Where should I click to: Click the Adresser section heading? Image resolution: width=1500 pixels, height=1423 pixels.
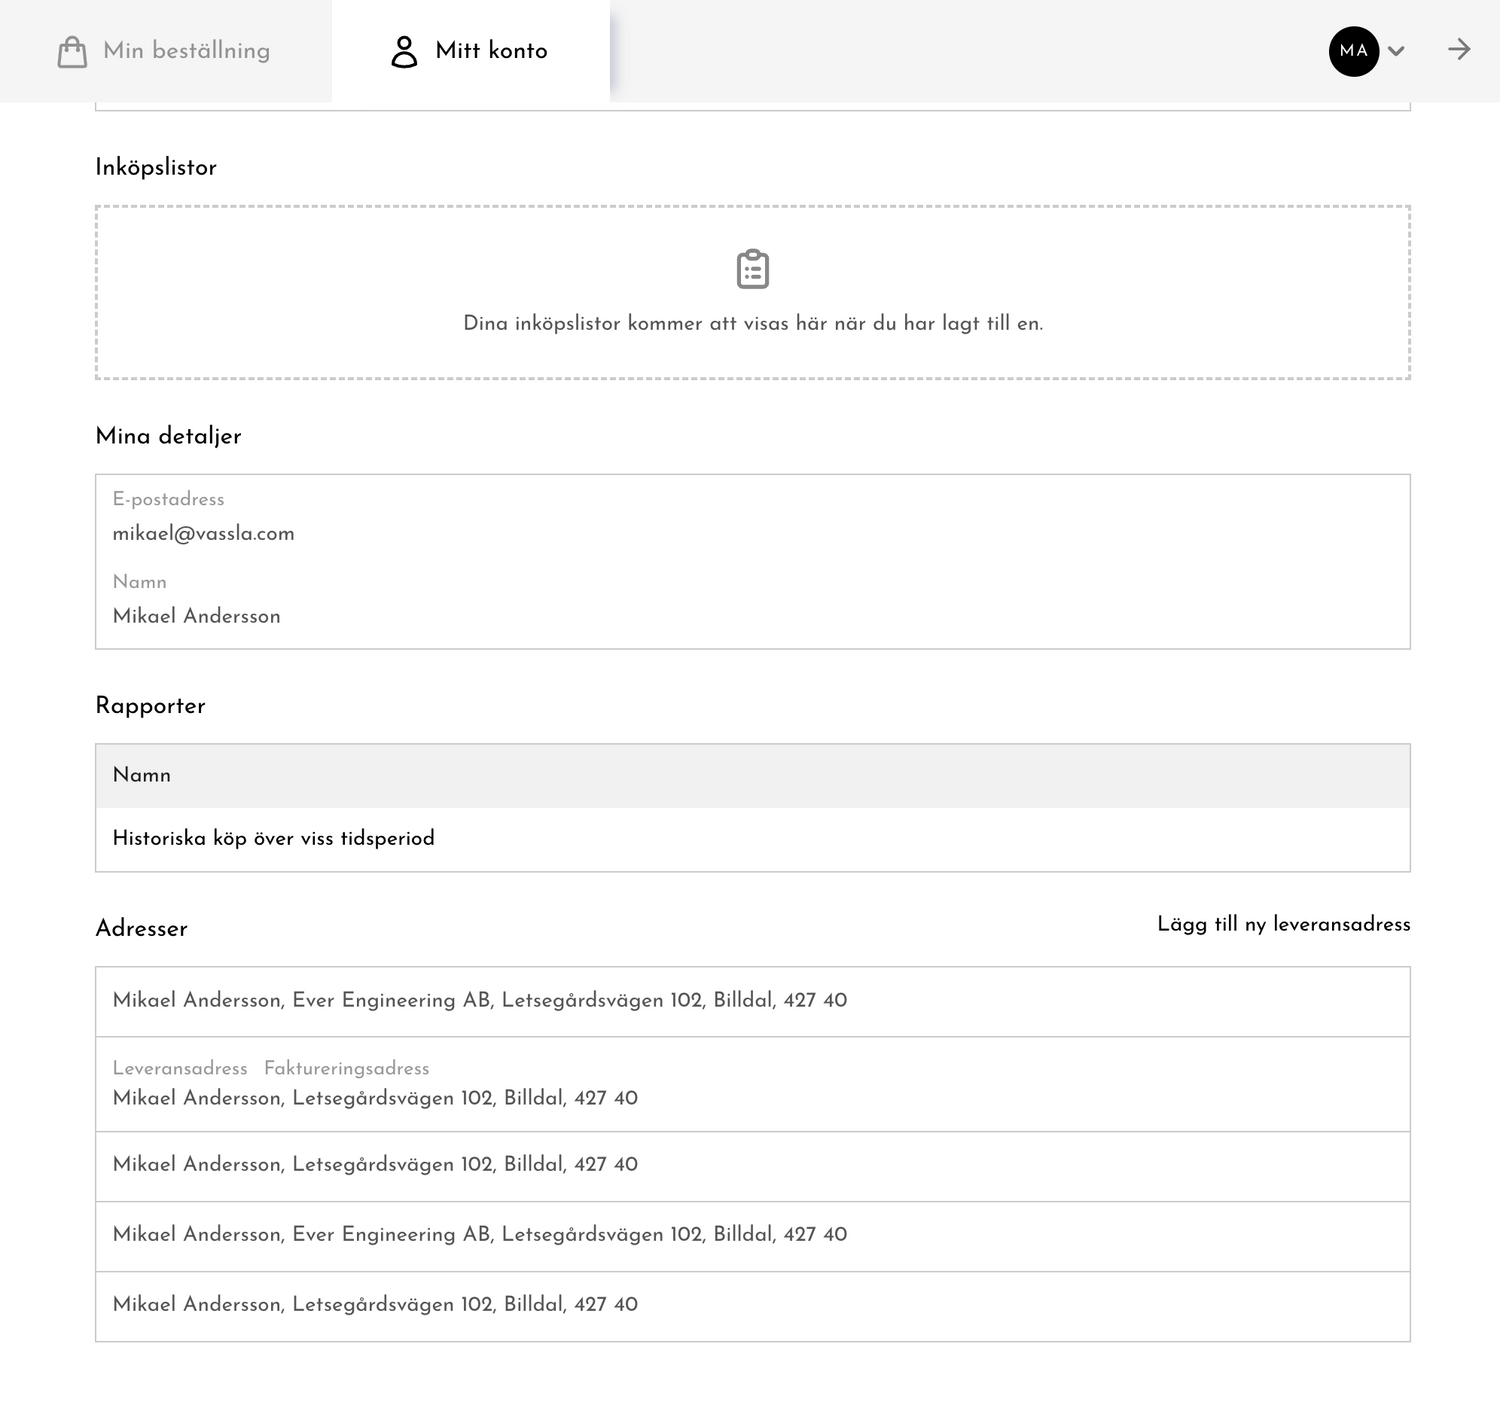[x=141, y=928]
